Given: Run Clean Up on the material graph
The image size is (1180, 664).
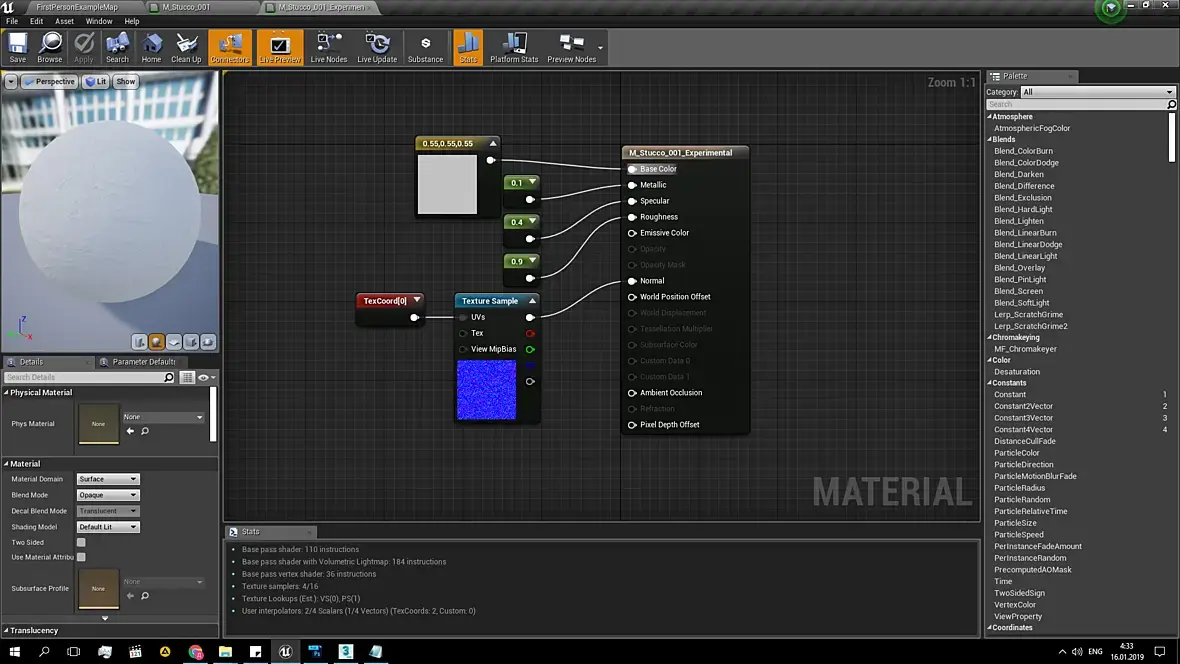Looking at the screenshot, I should [186, 47].
